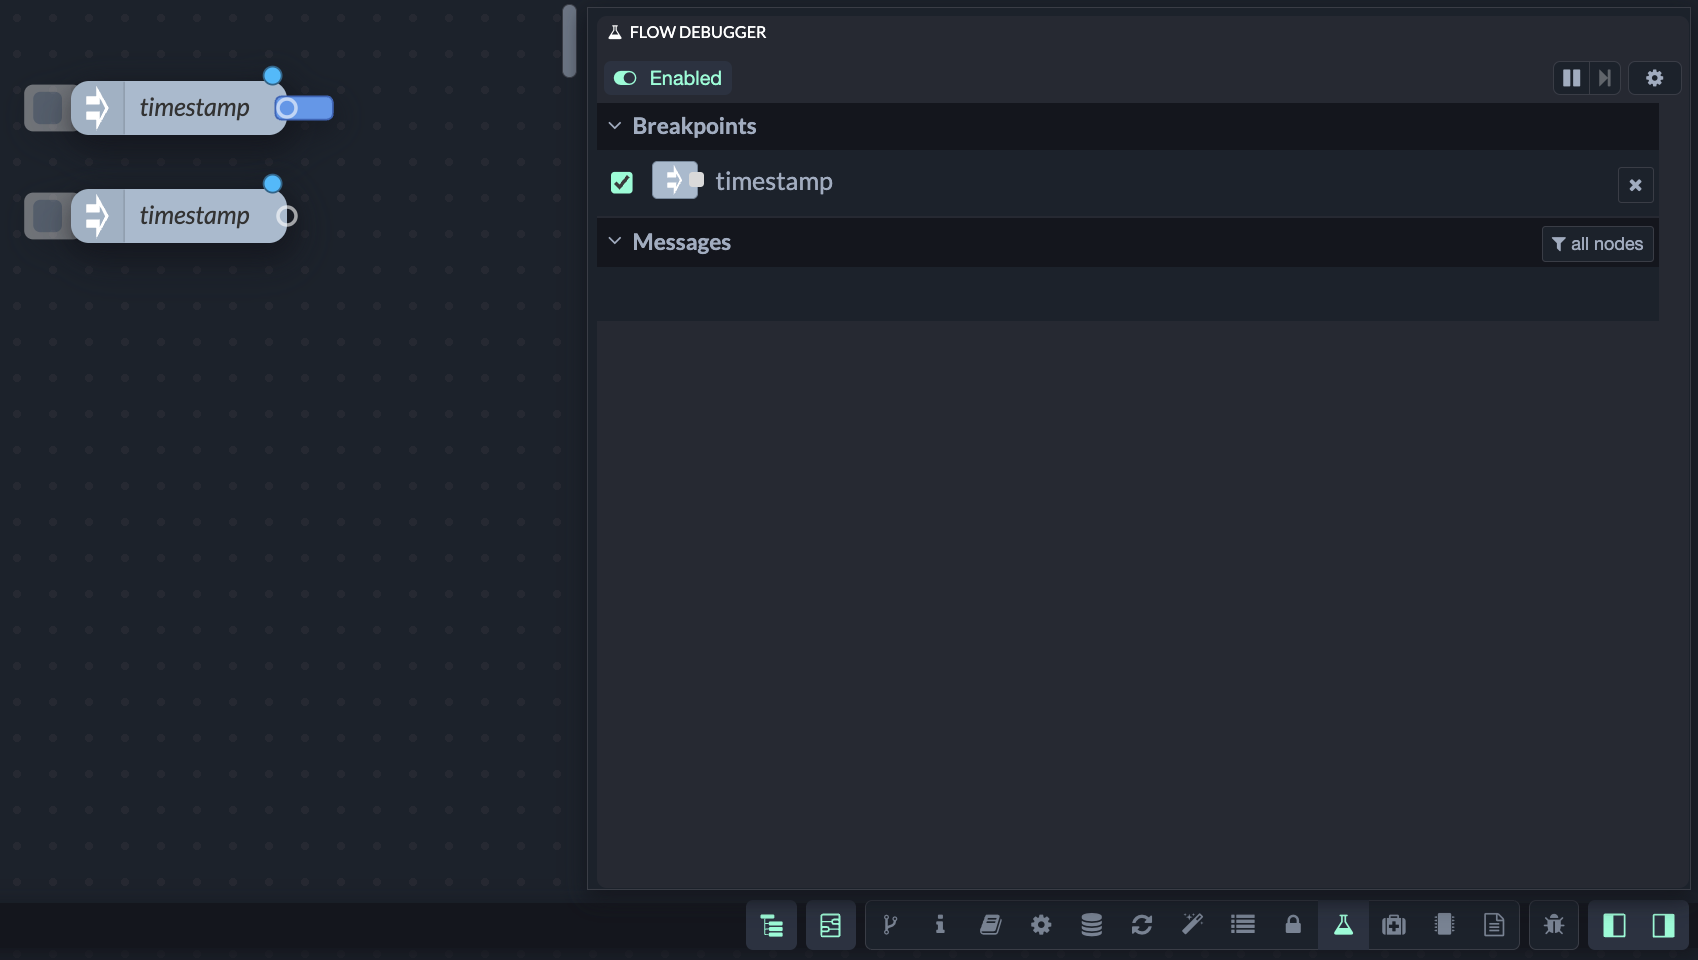Open the all nodes filter dropdown
The image size is (1698, 960).
pos(1597,244)
